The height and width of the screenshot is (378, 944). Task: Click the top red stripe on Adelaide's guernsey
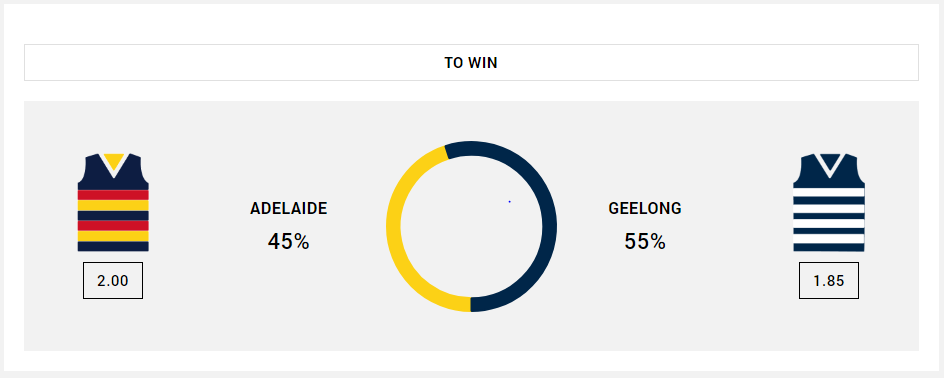(x=113, y=195)
